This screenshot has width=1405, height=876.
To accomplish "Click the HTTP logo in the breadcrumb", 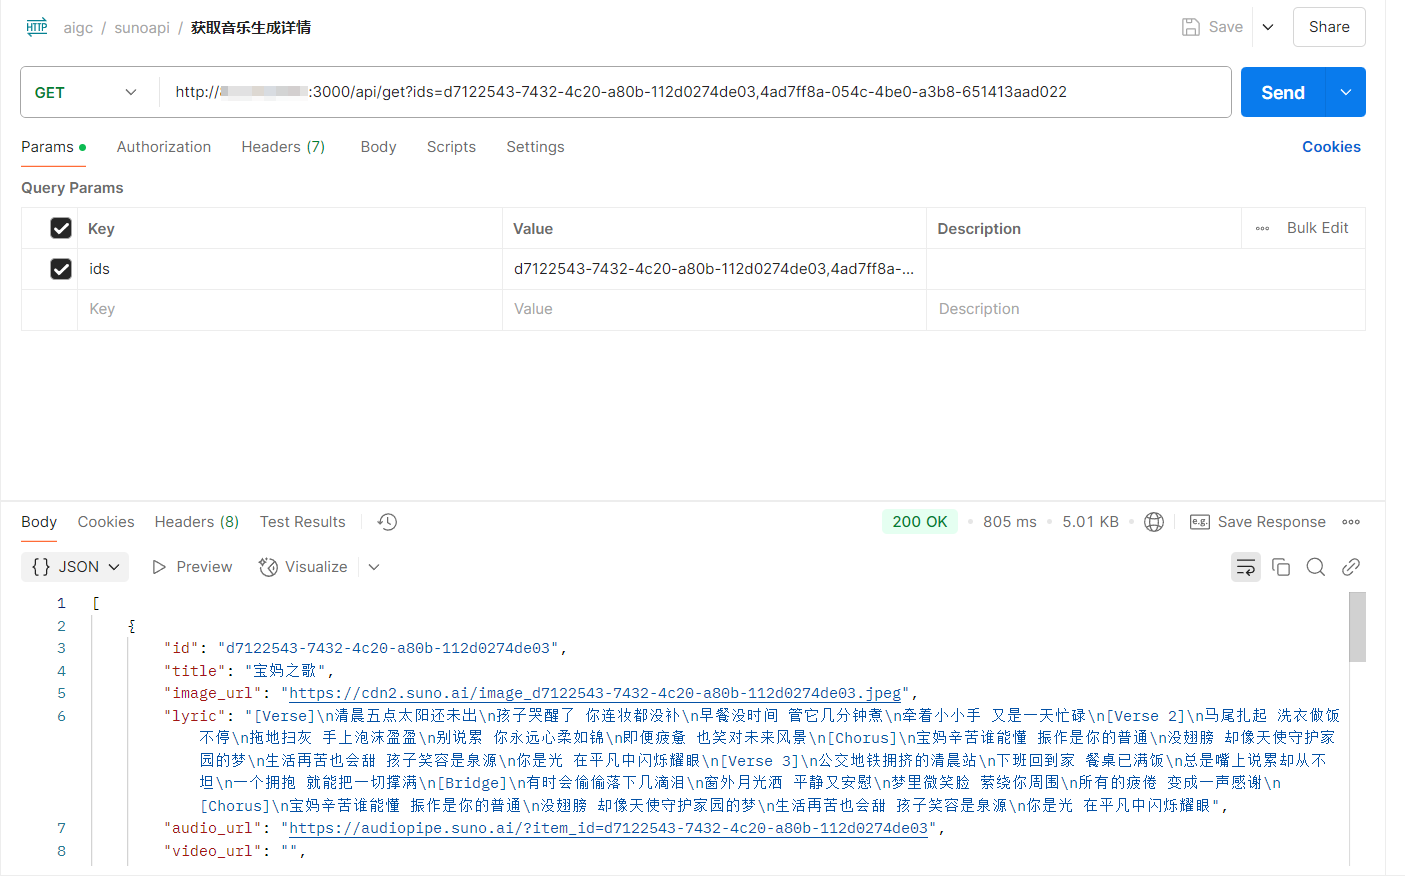I will (36, 27).
